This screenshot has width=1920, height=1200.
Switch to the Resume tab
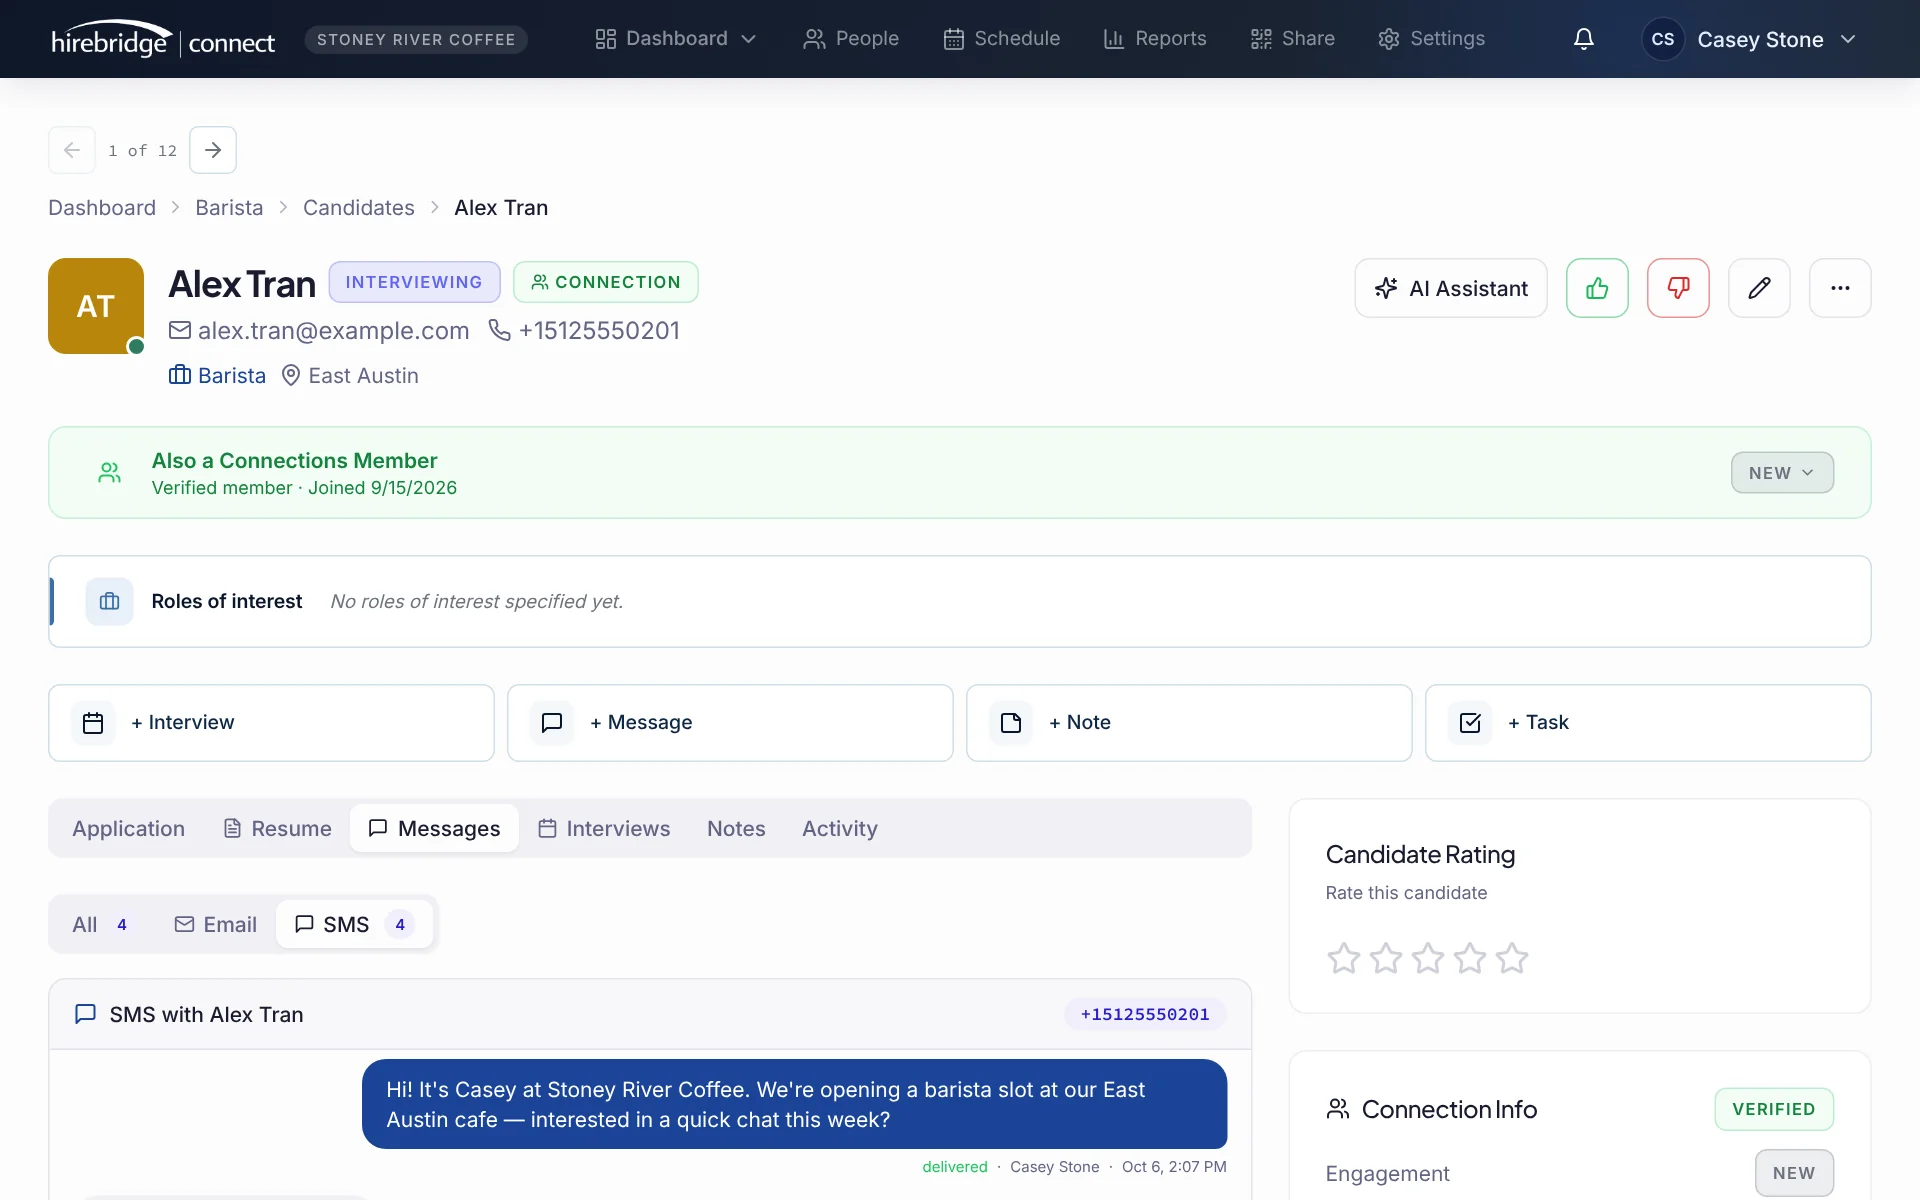277,828
